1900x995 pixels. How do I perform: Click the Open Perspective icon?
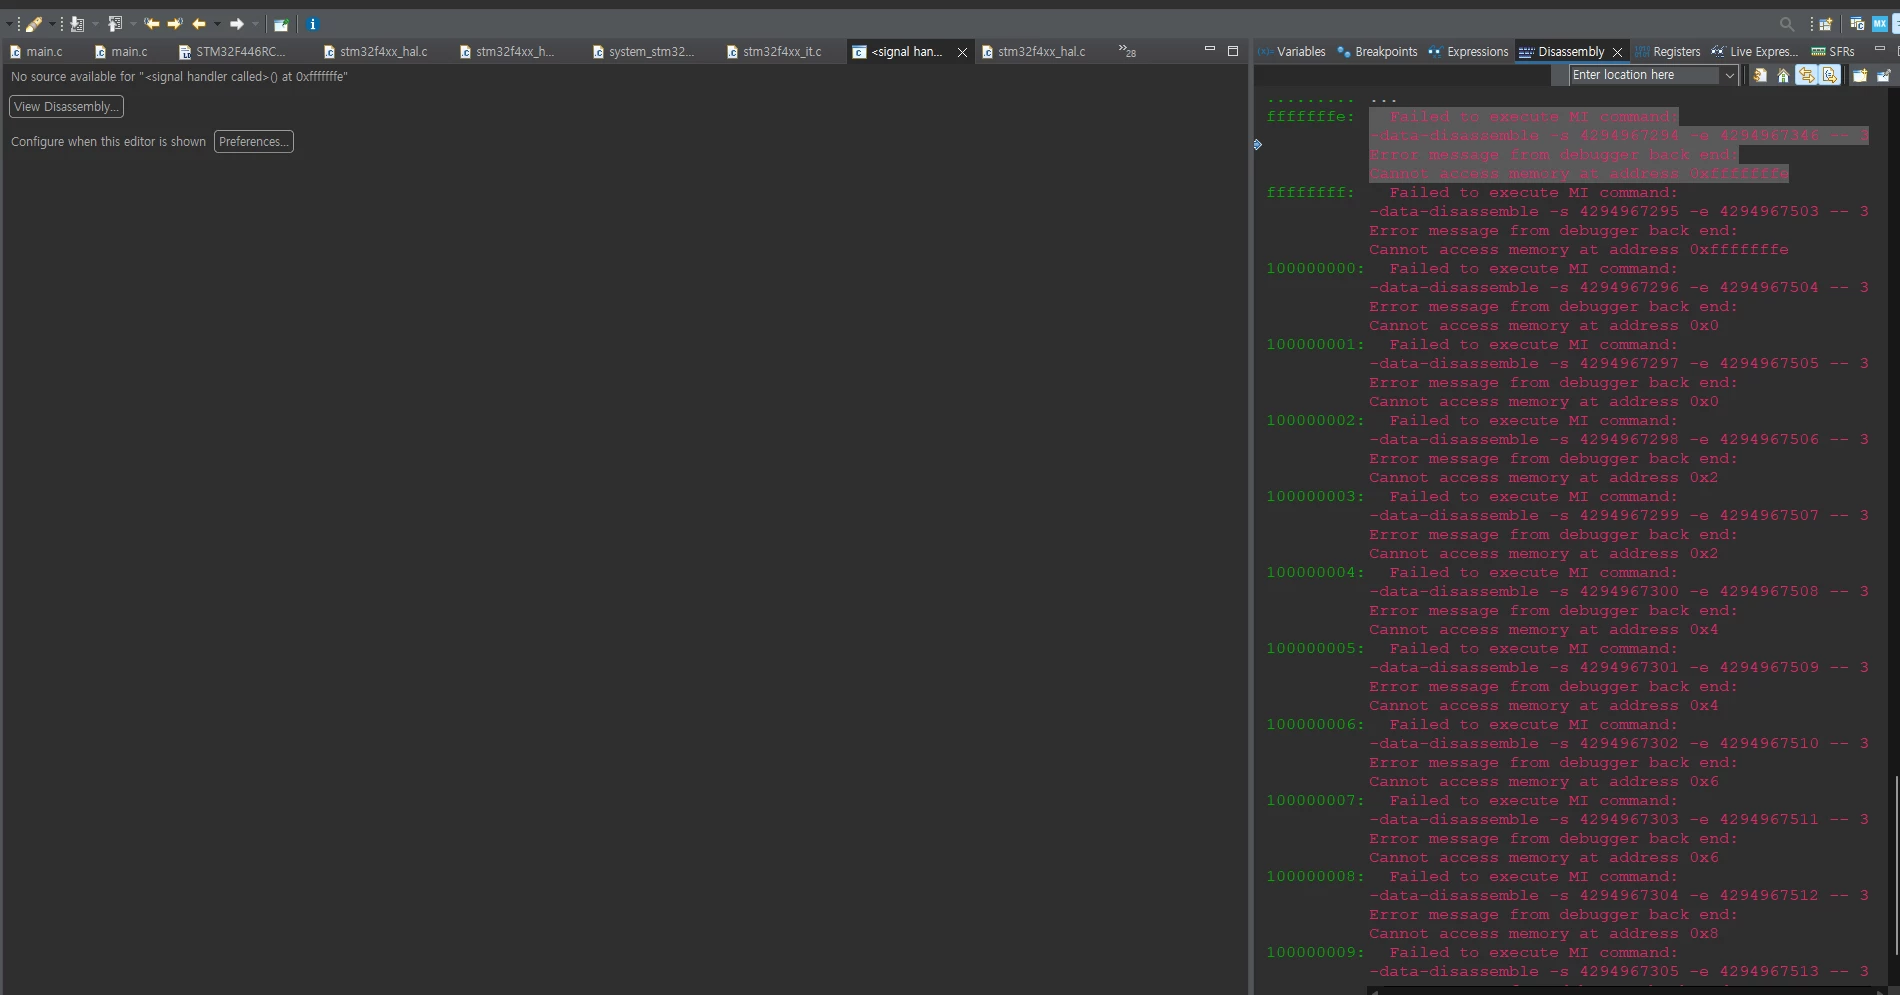(x=1825, y=24)
